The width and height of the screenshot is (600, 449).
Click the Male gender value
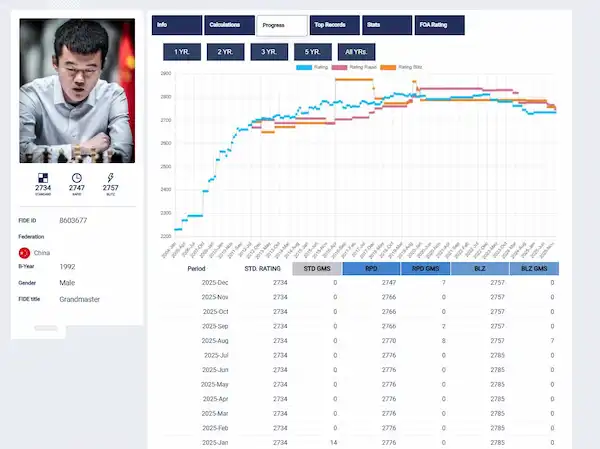tap(67, 283)
